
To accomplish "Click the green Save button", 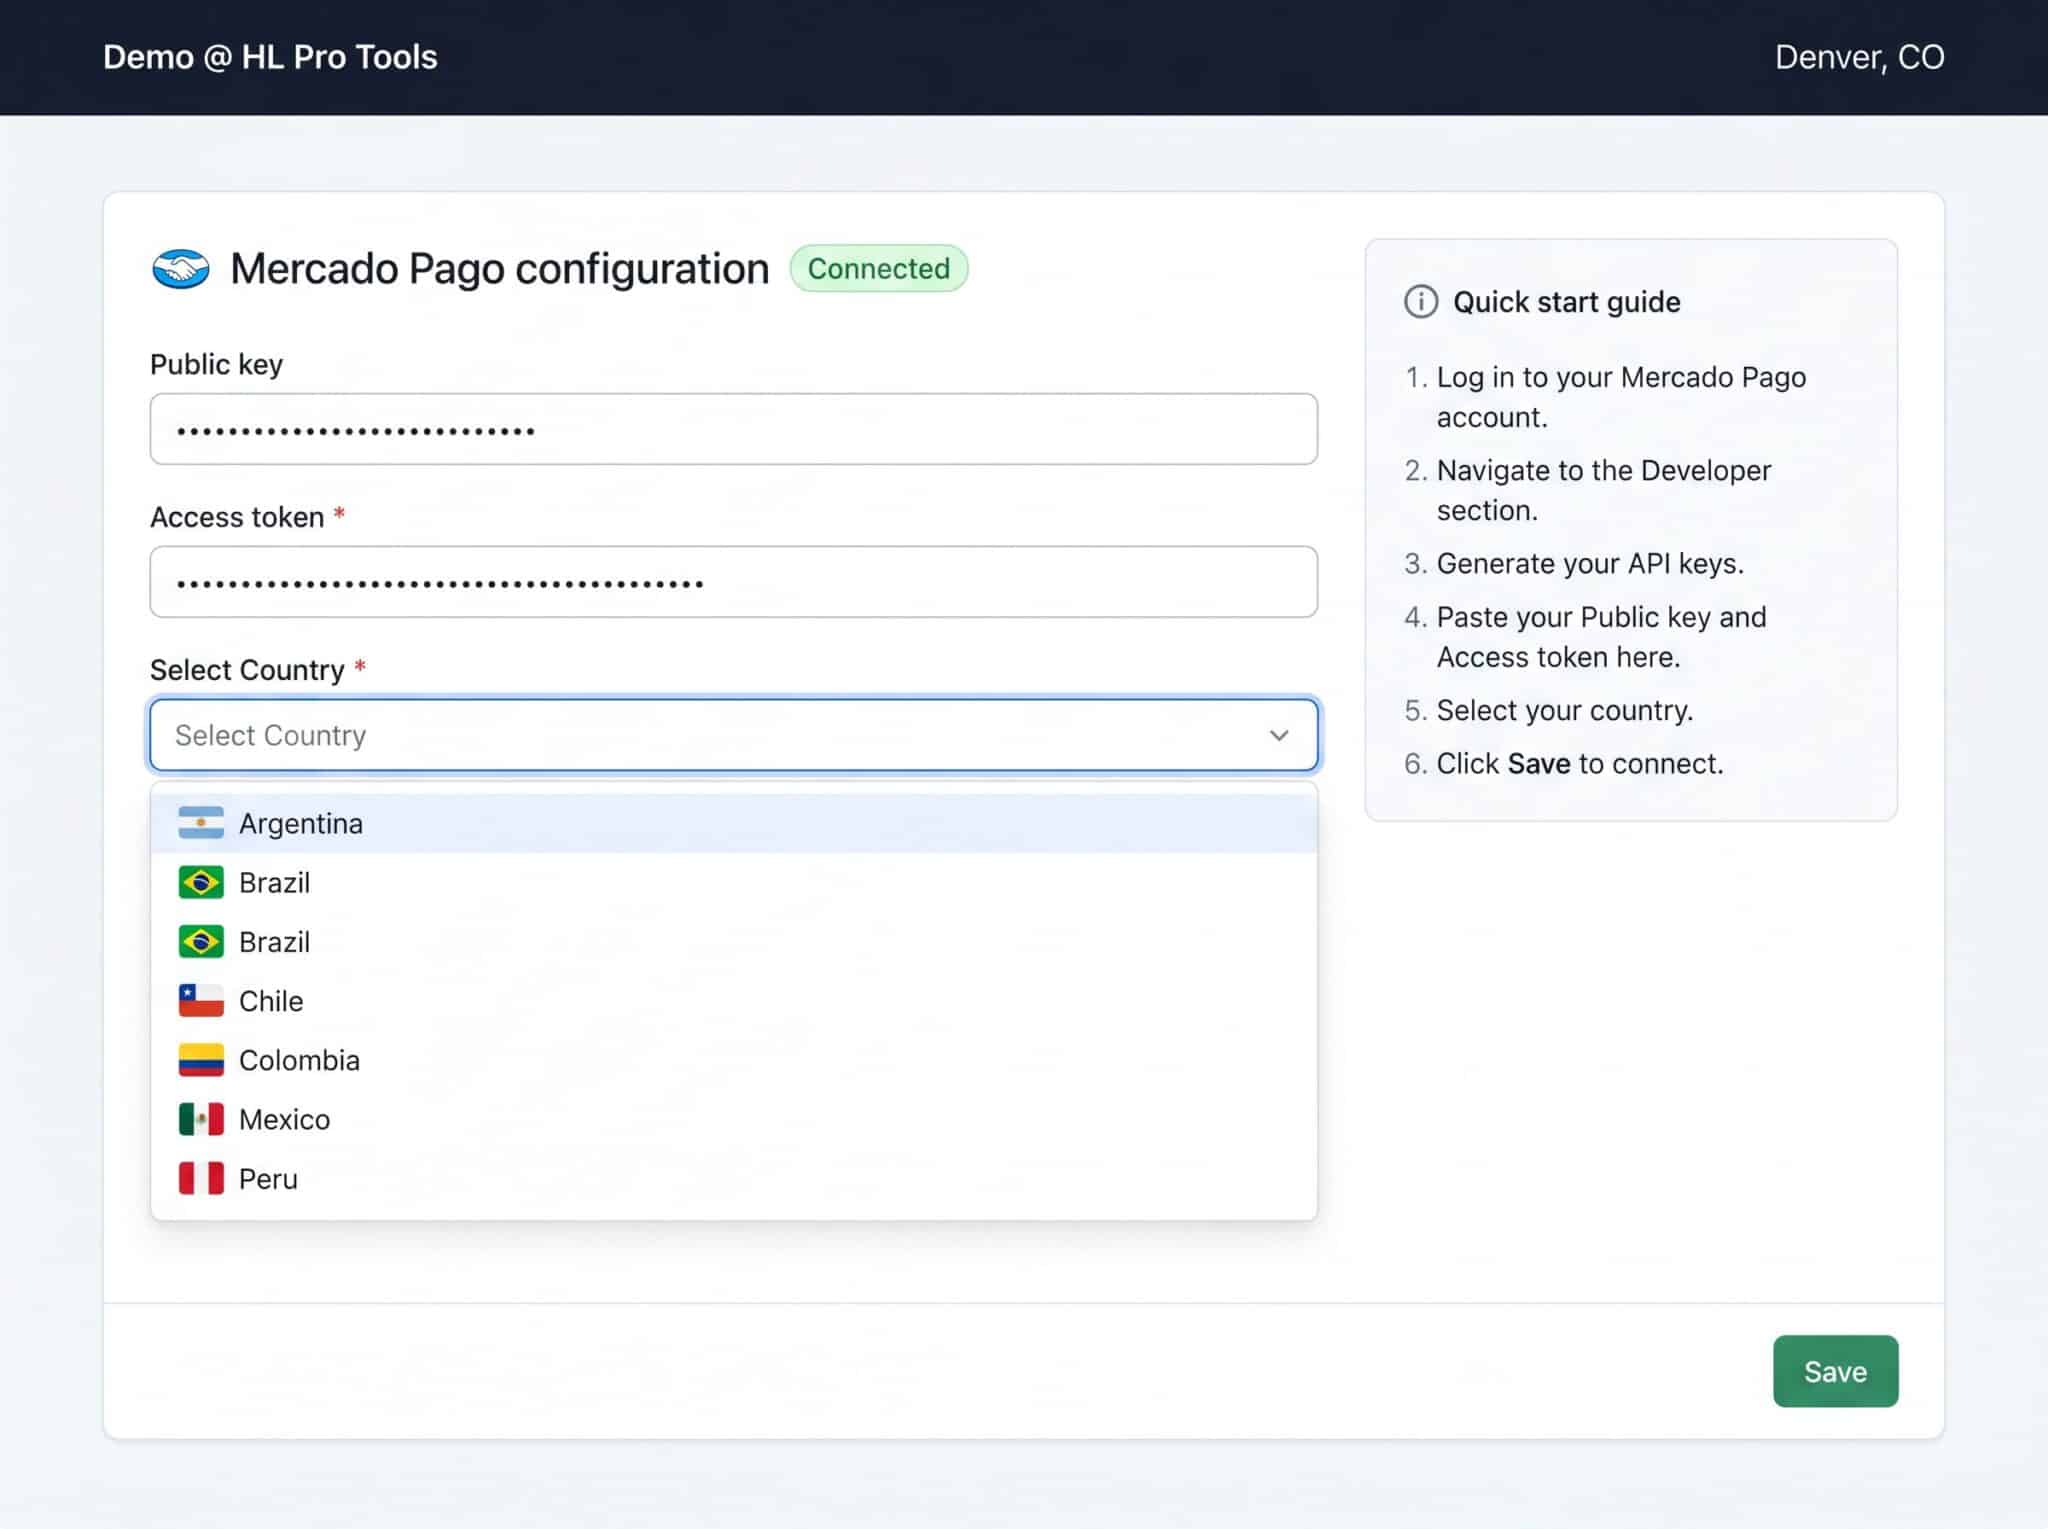I will tap(1835, 1371).
